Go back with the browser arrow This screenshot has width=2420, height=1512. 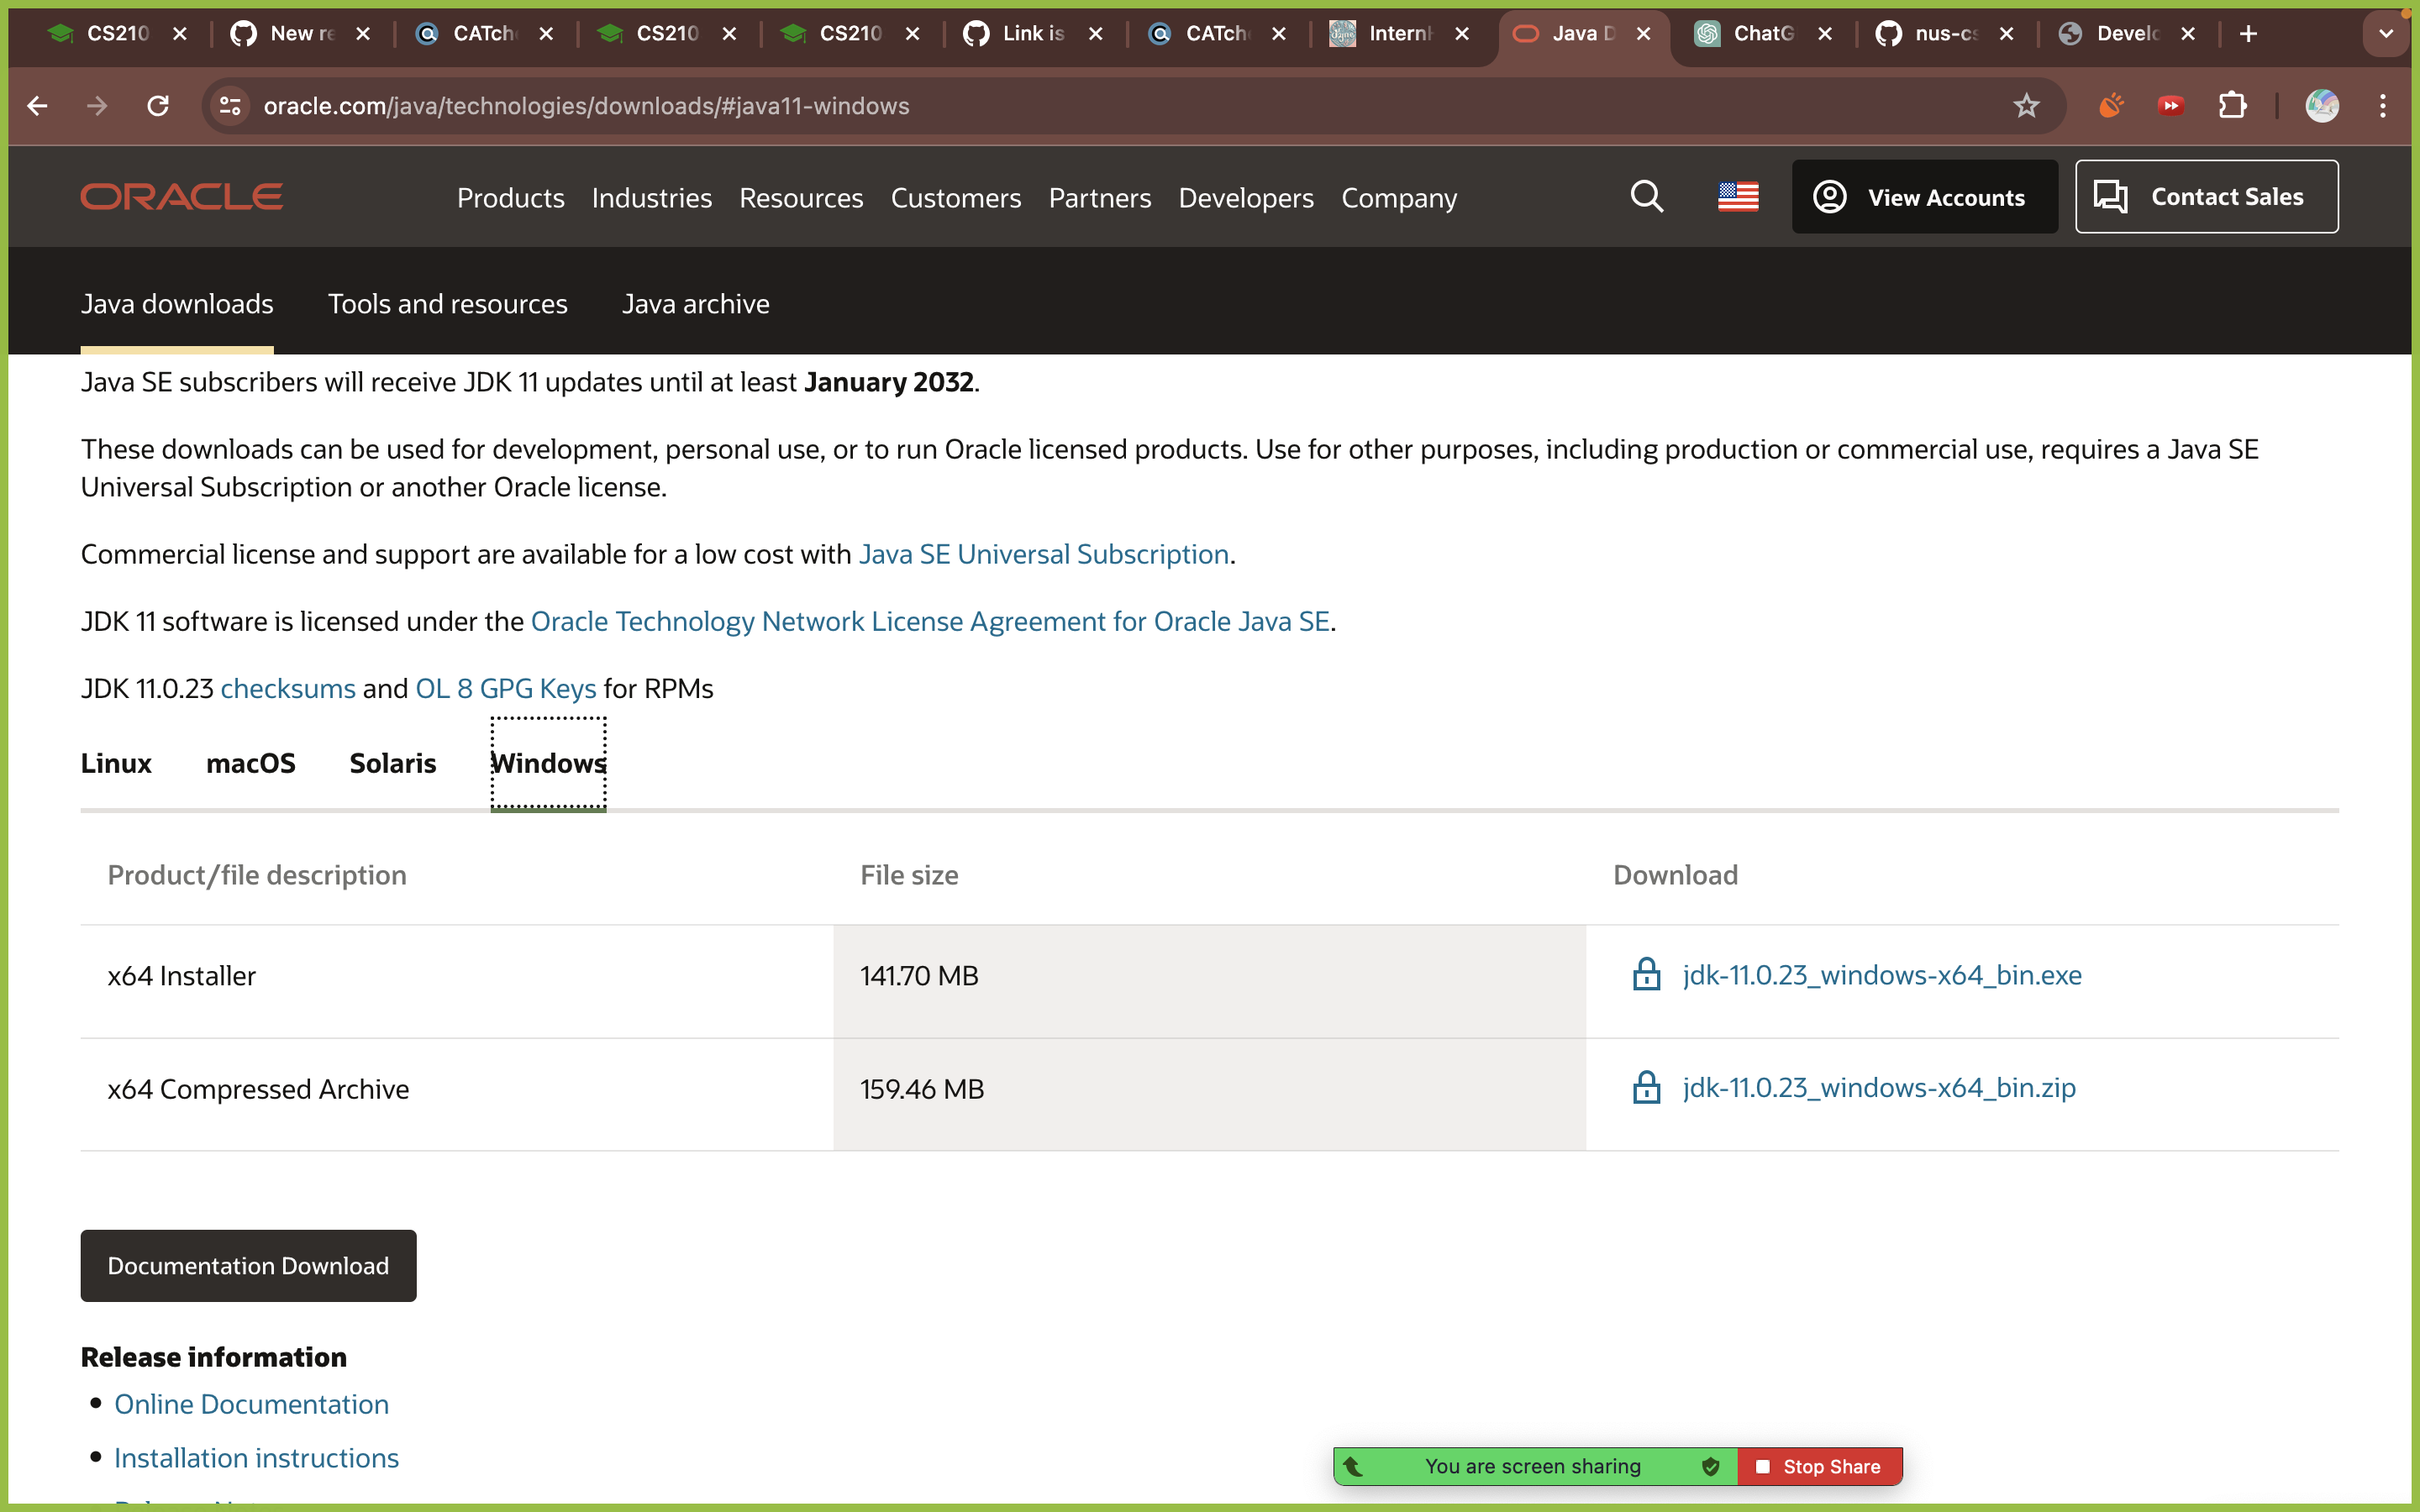[x=38, y=106]
